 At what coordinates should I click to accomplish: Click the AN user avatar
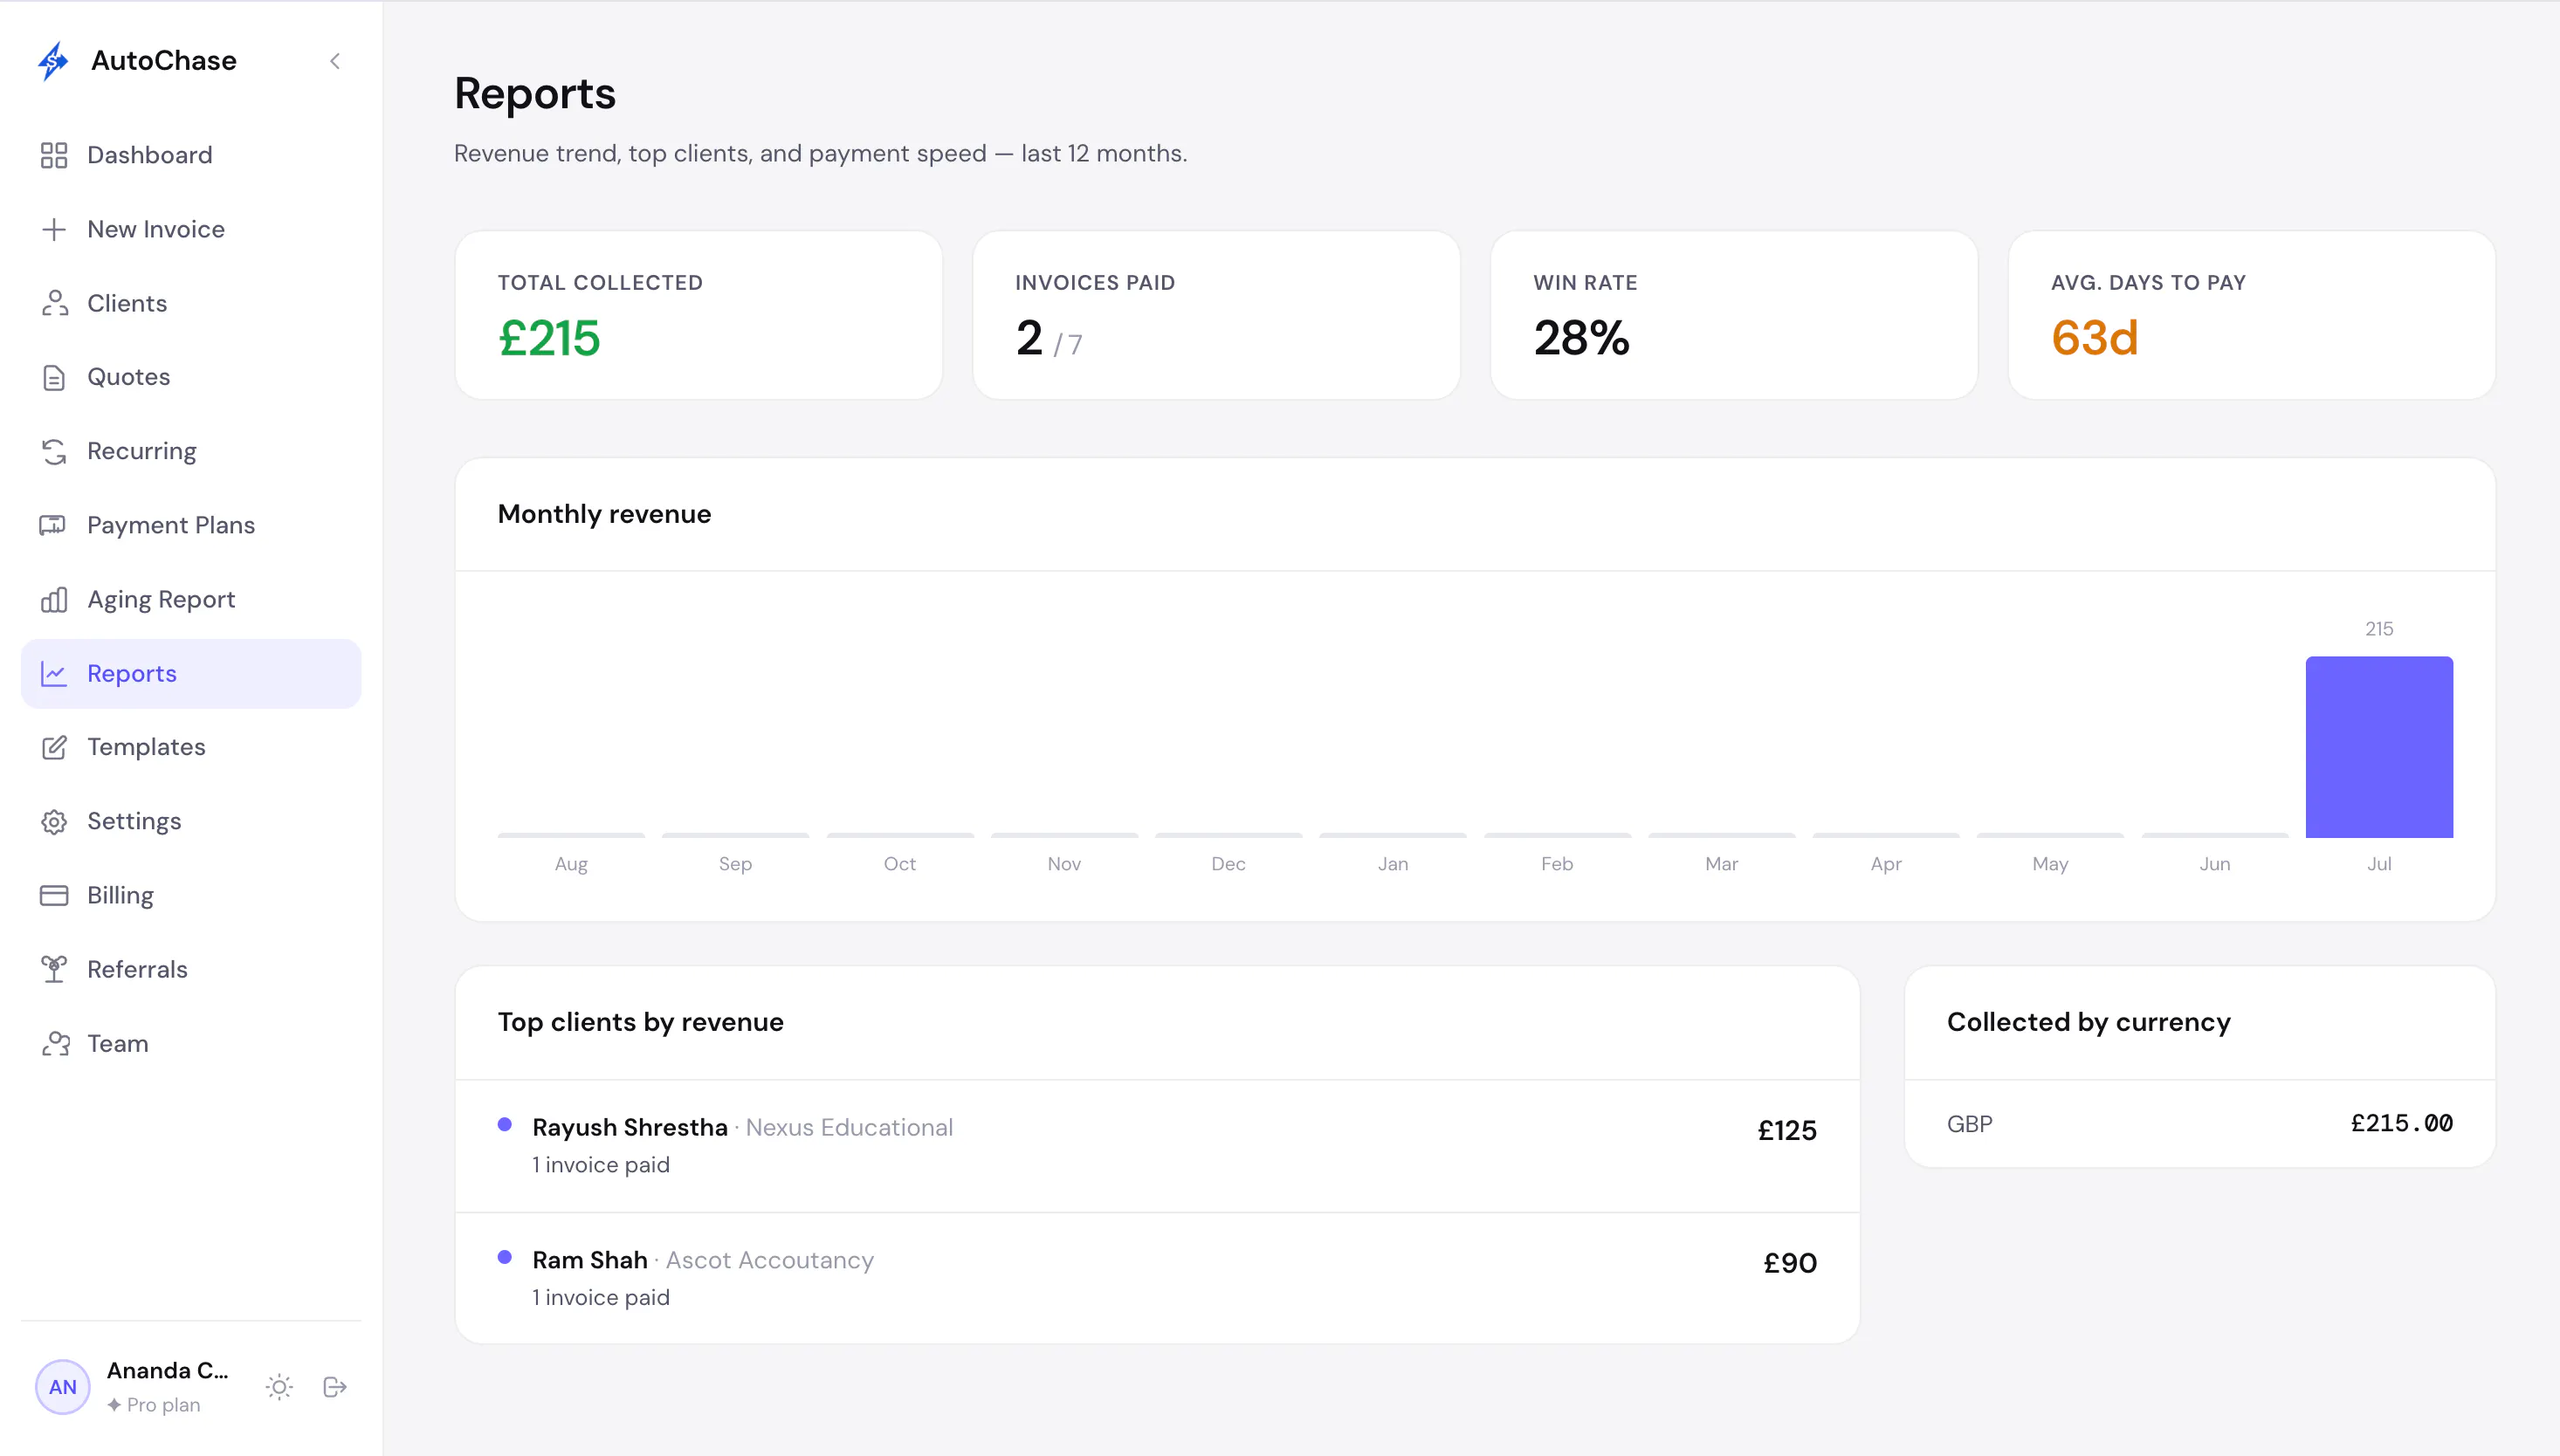63,1387
